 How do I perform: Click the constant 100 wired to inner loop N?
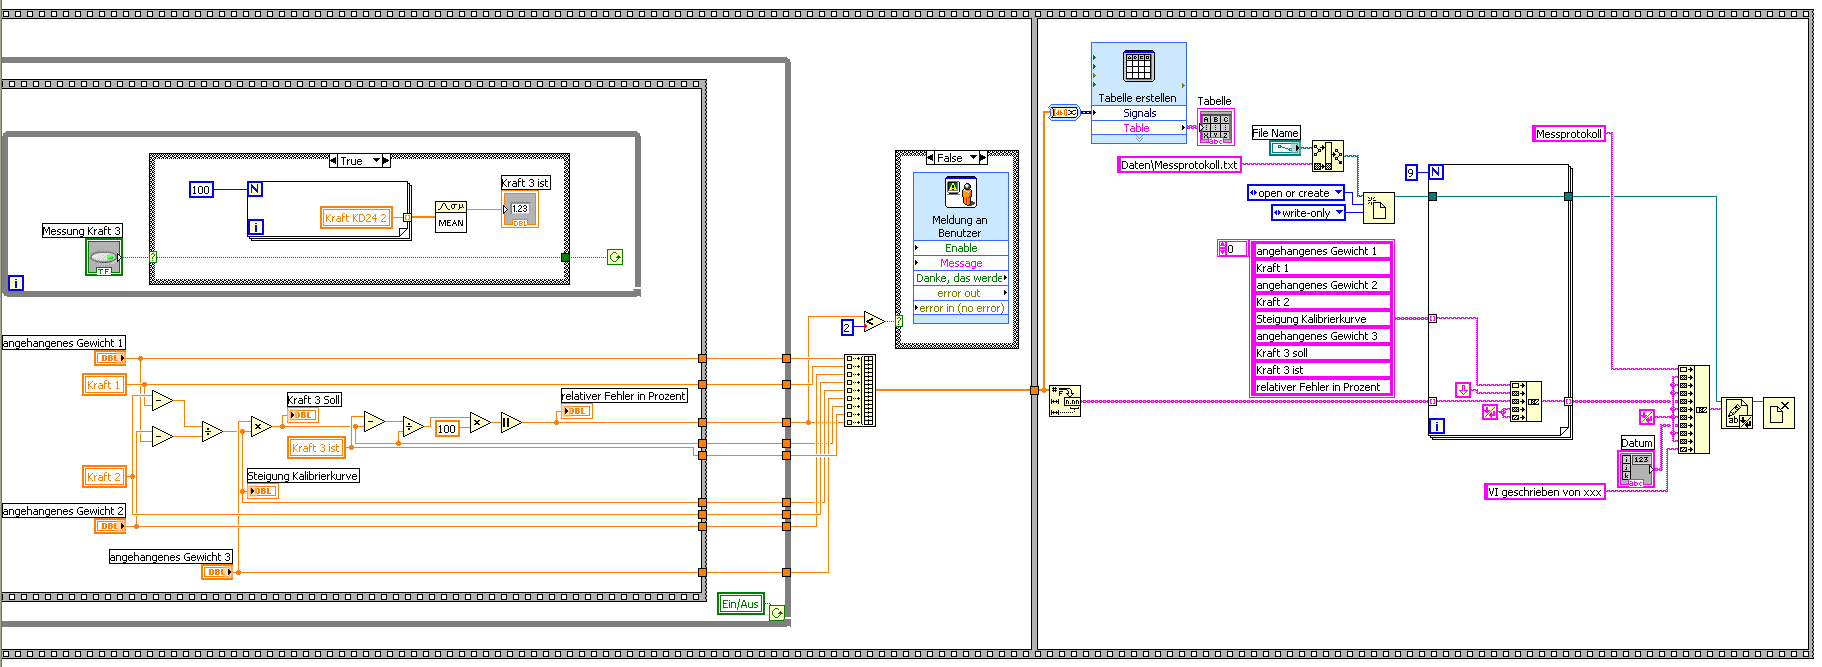click(201, 190)
